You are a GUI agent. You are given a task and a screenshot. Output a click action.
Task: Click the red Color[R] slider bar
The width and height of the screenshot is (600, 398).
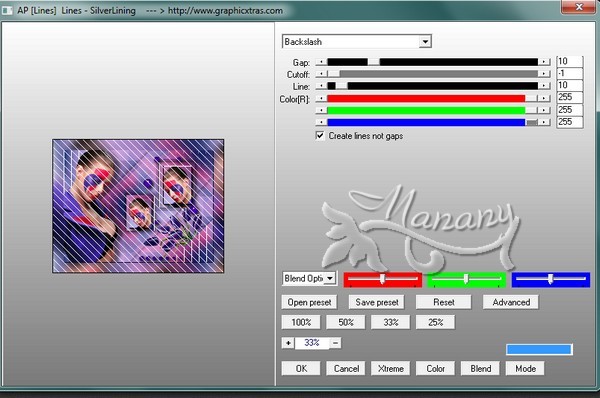(432, 99)
